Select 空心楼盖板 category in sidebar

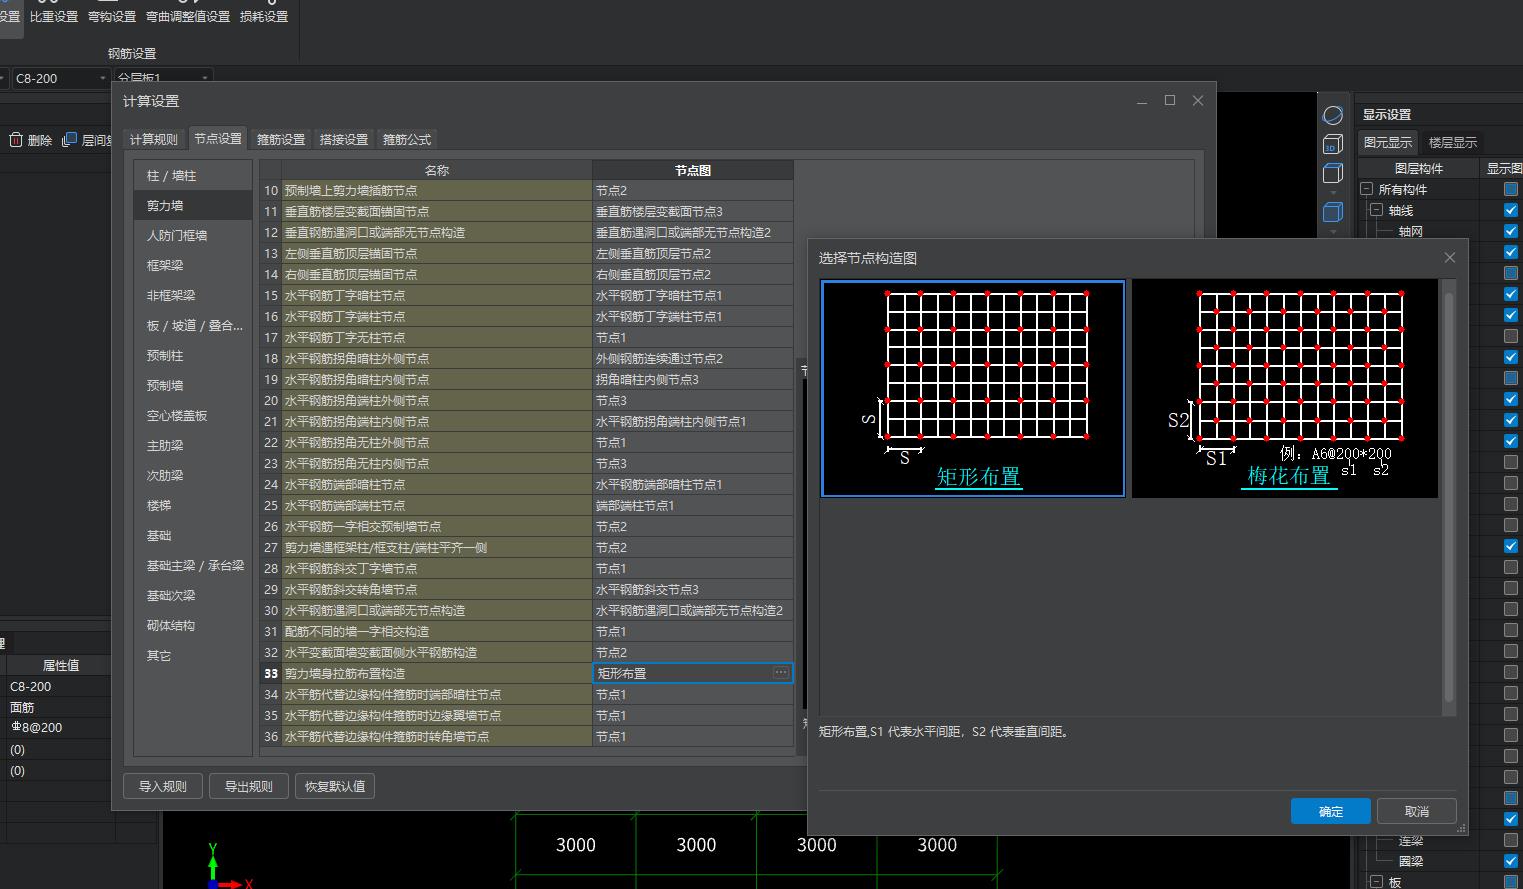tap(193, 415)
